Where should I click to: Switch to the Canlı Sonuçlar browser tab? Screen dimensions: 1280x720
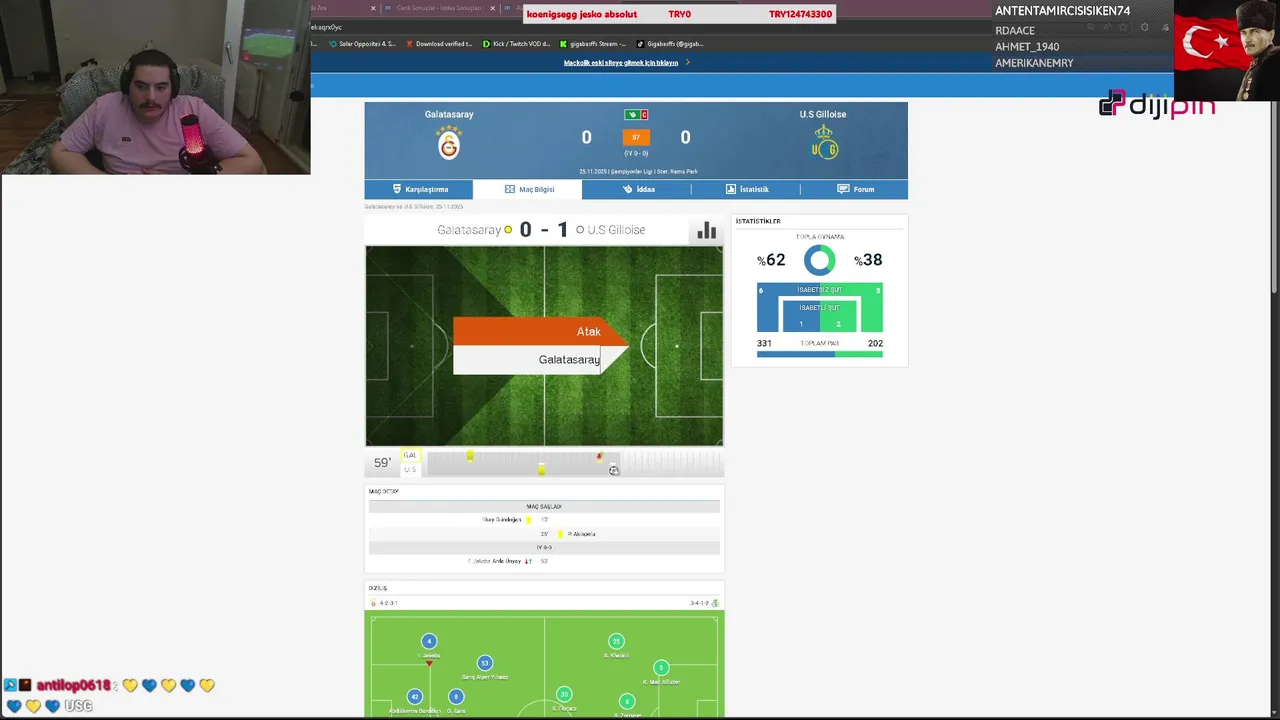pos(439,8)
